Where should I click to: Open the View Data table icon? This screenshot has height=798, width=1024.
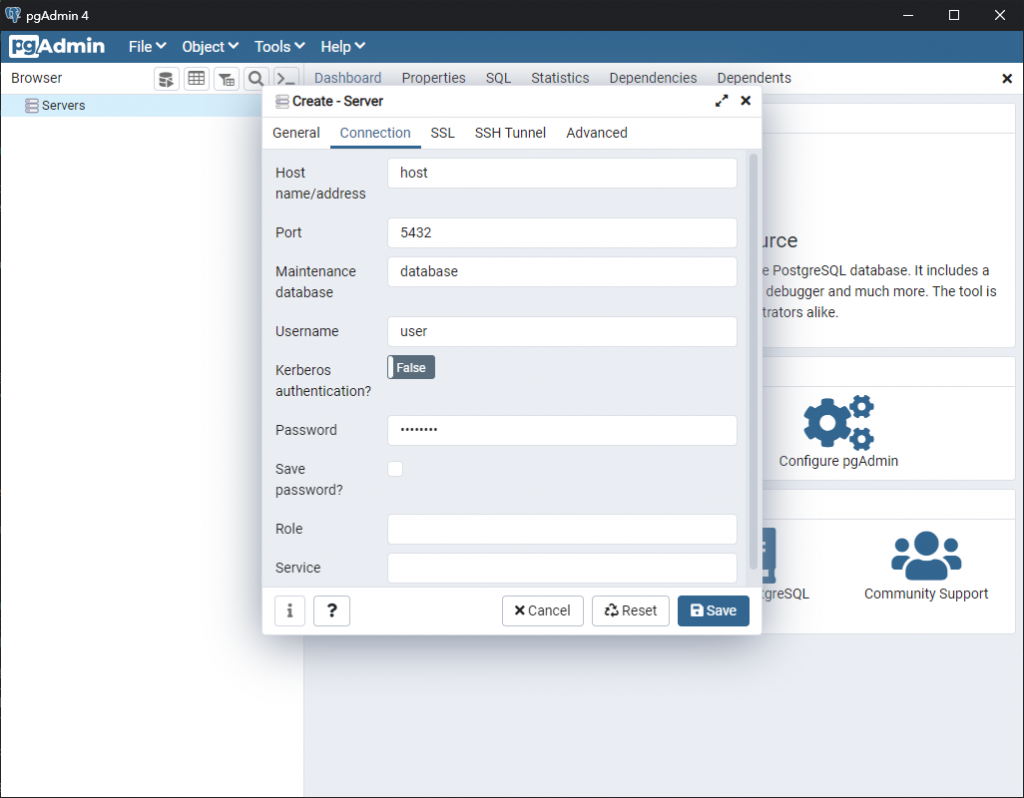(197, 79)
